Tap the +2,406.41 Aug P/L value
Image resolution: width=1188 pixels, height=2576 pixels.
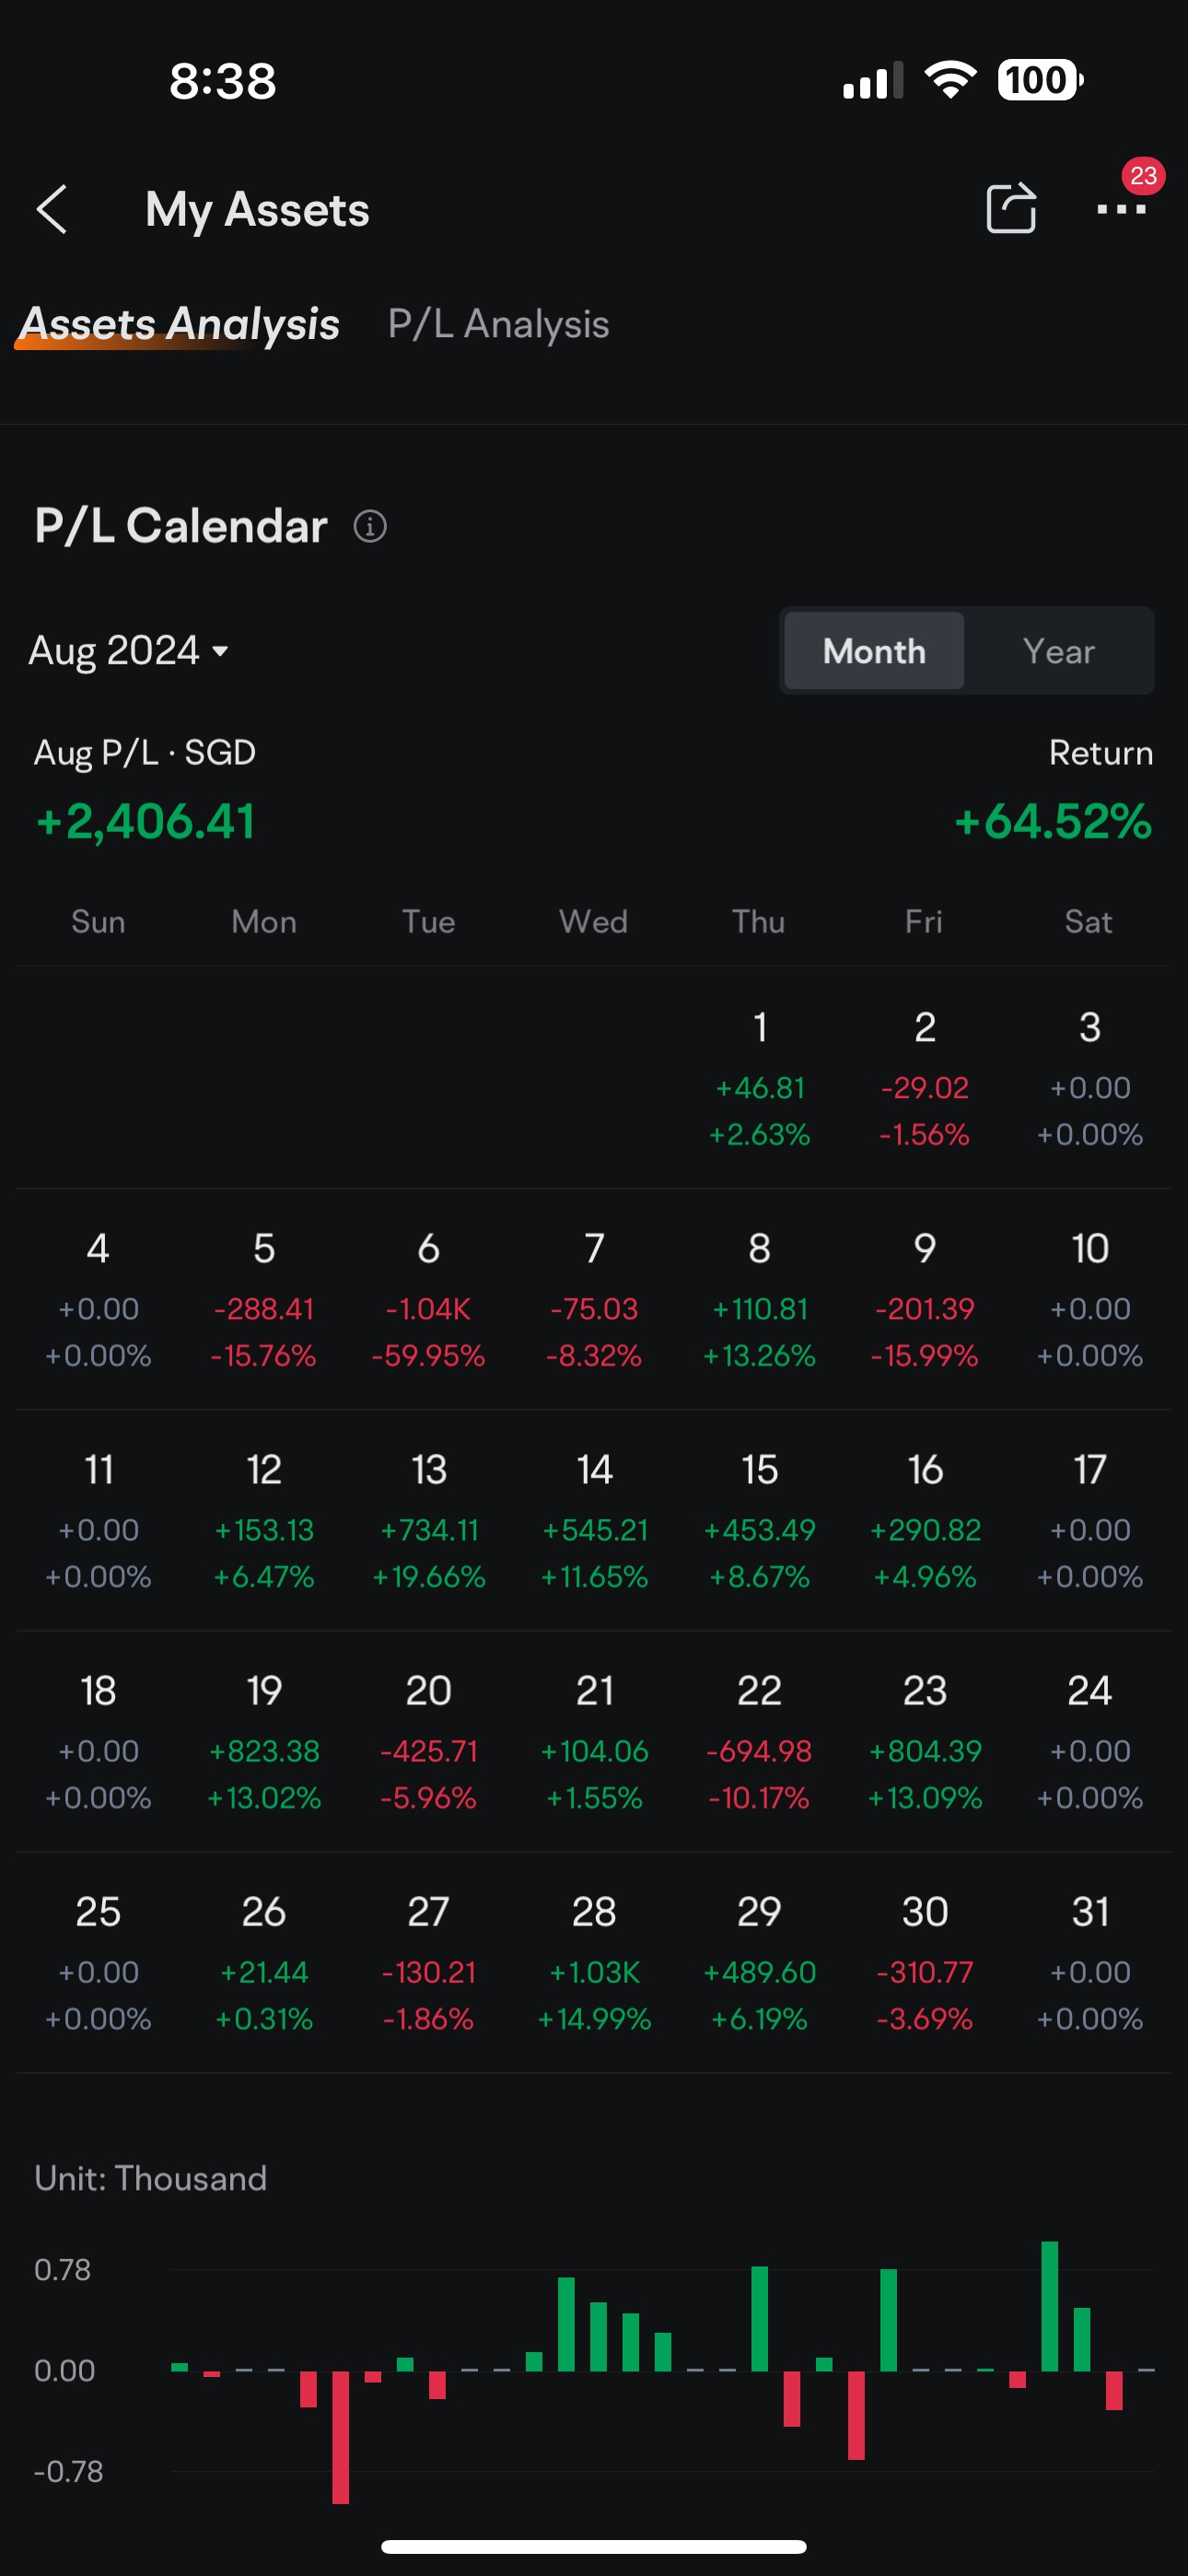[146, 822]
